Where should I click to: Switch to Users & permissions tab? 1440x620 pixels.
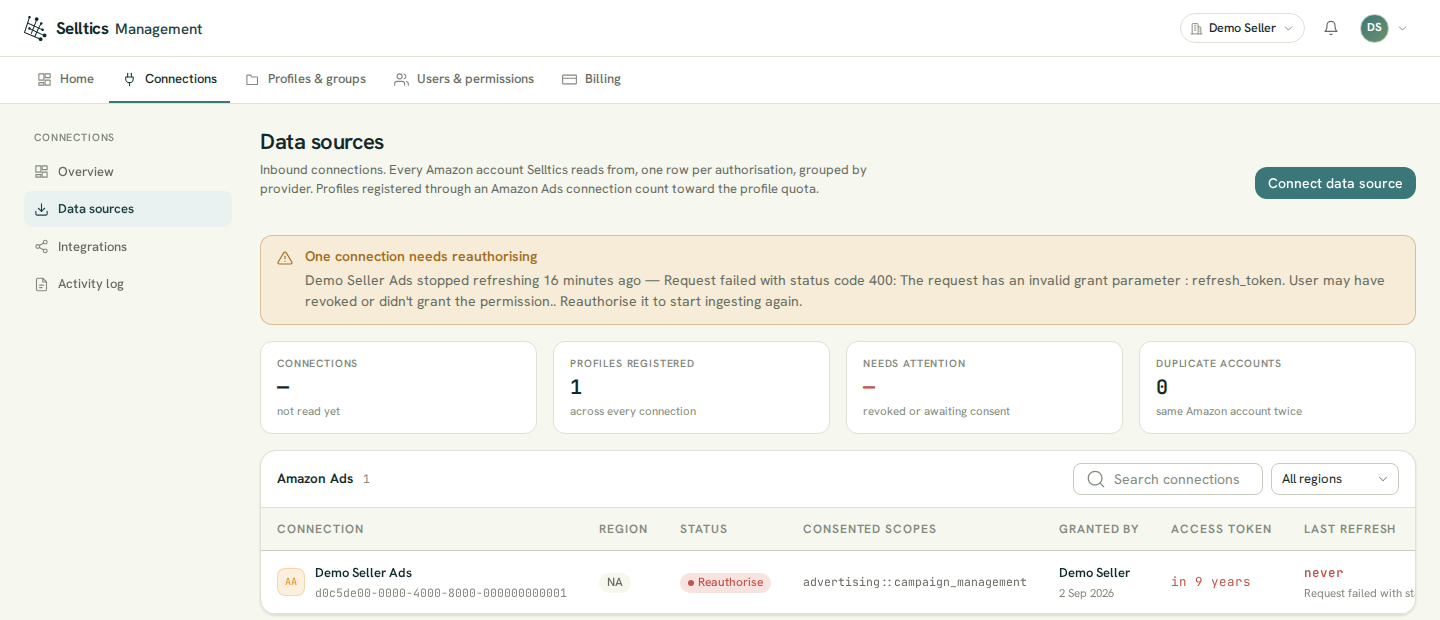click(464, 79)
